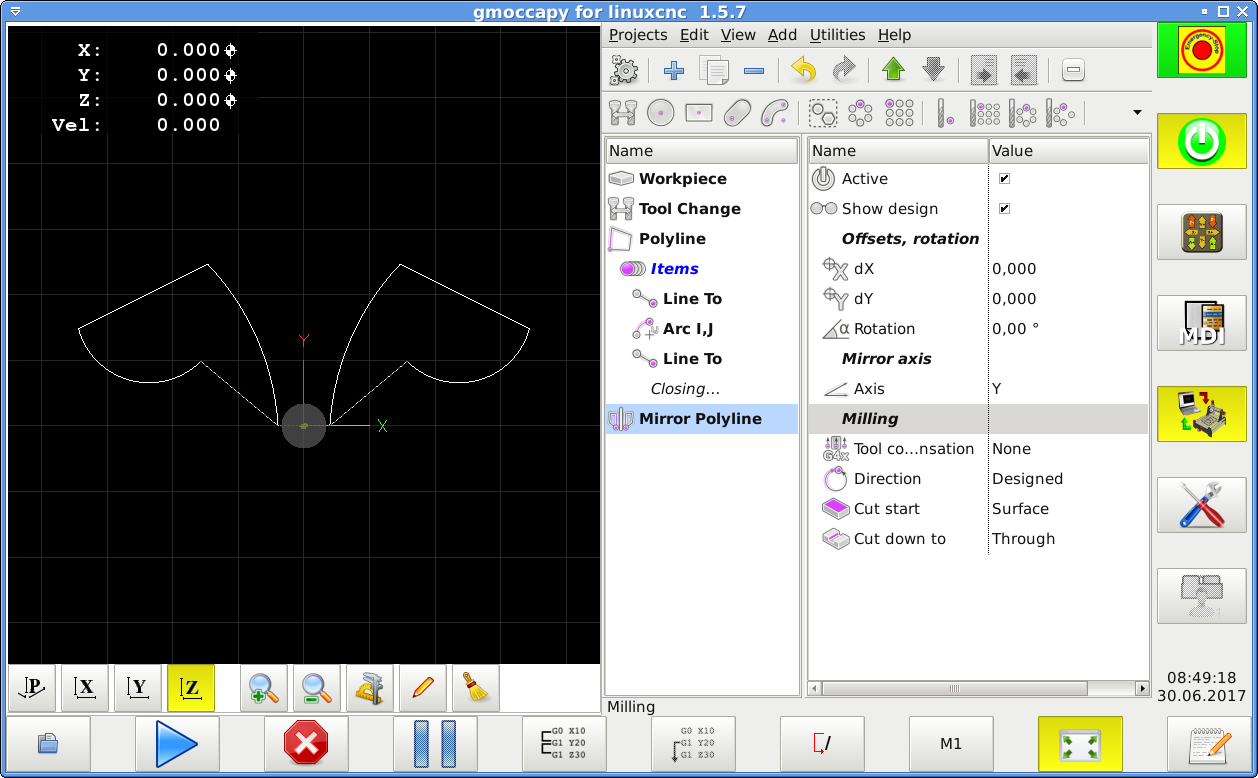Viewport: 1258px width, 778px height.
Task: Start the program with play button
Action: (177, 744)
